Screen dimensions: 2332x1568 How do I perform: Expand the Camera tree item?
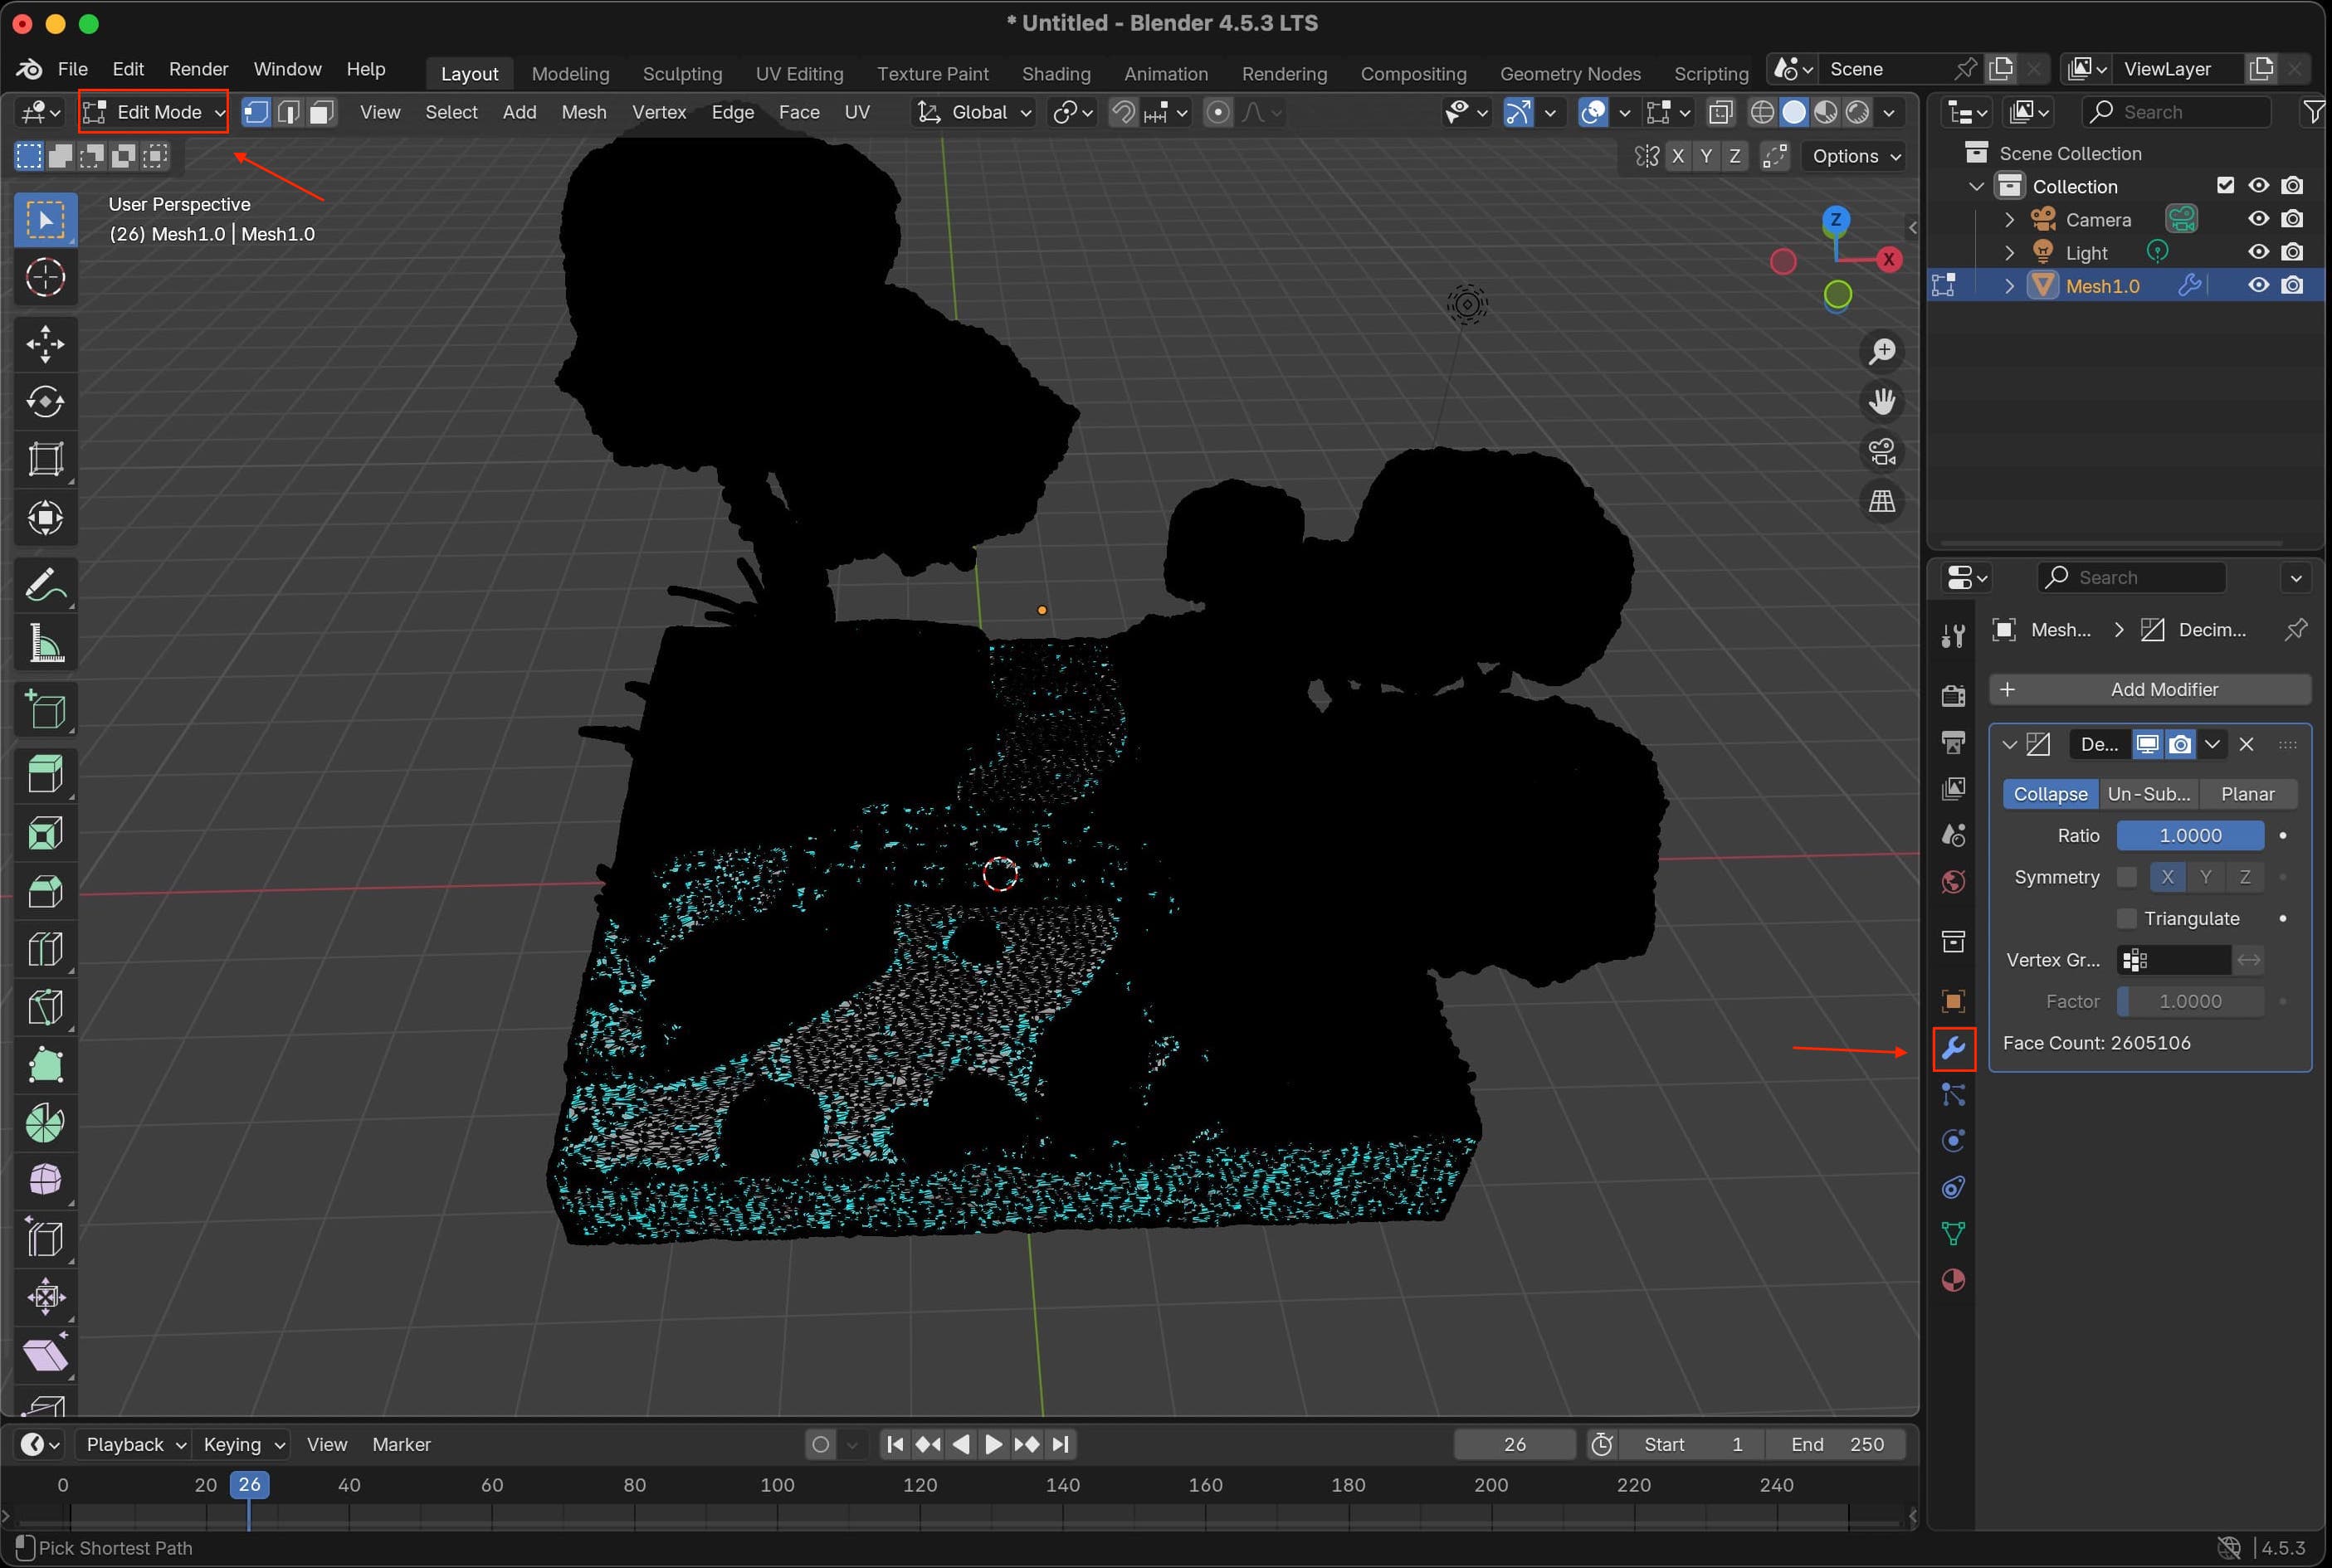point(2009,220)
